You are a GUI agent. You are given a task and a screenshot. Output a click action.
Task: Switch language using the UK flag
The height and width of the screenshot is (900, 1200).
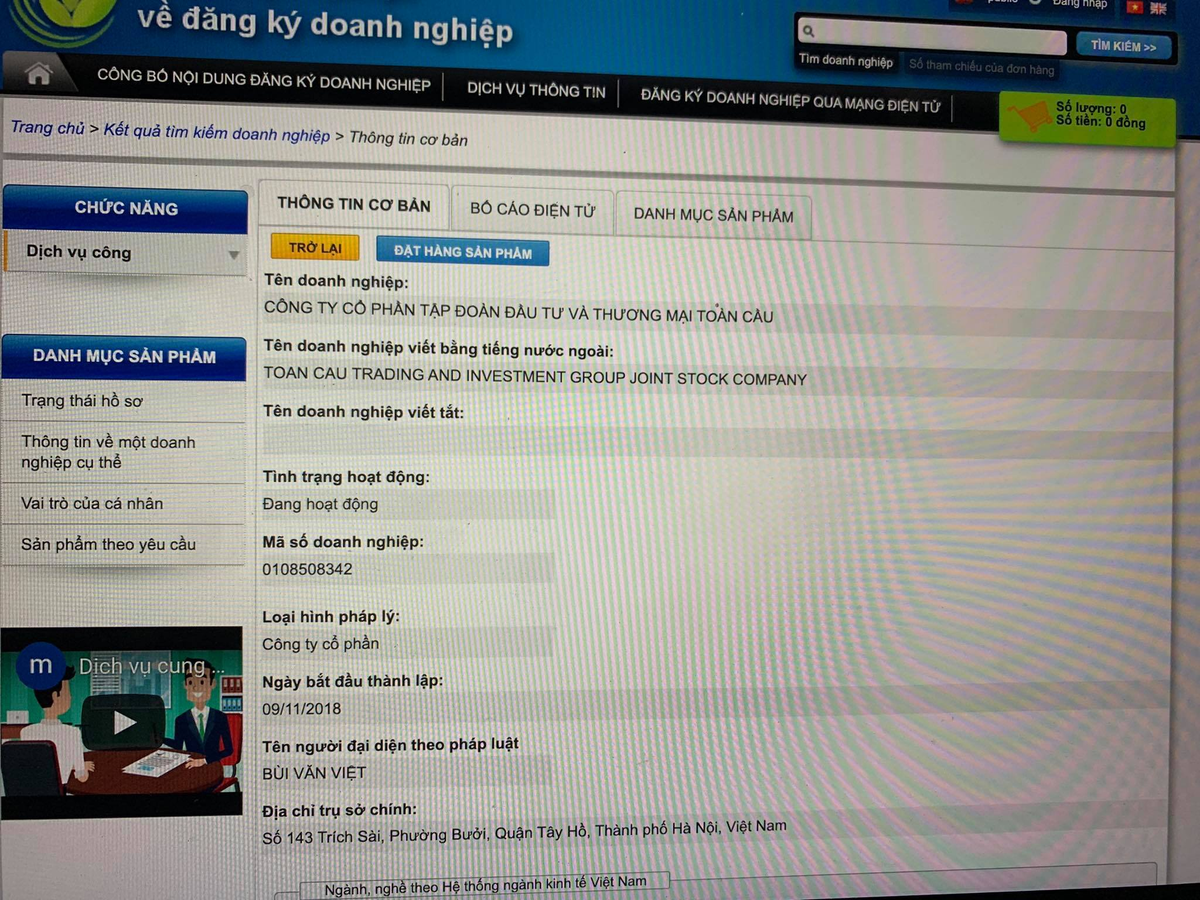tap(1159, 8)
